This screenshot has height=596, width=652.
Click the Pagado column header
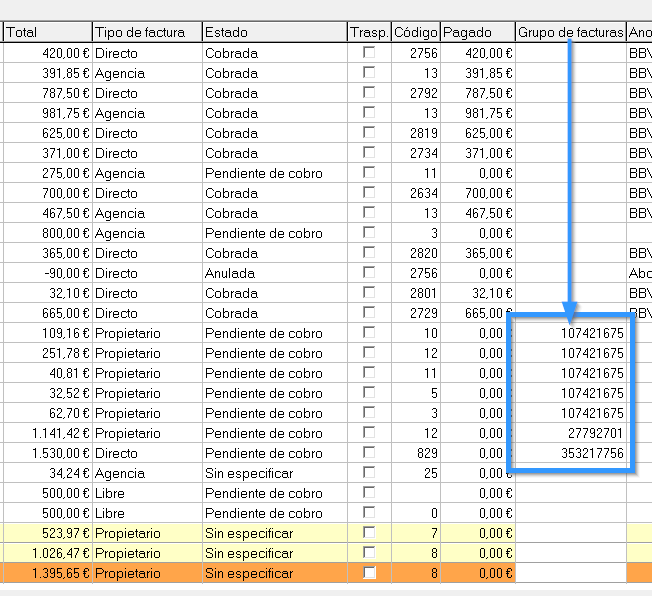click(x=477, y=33)
